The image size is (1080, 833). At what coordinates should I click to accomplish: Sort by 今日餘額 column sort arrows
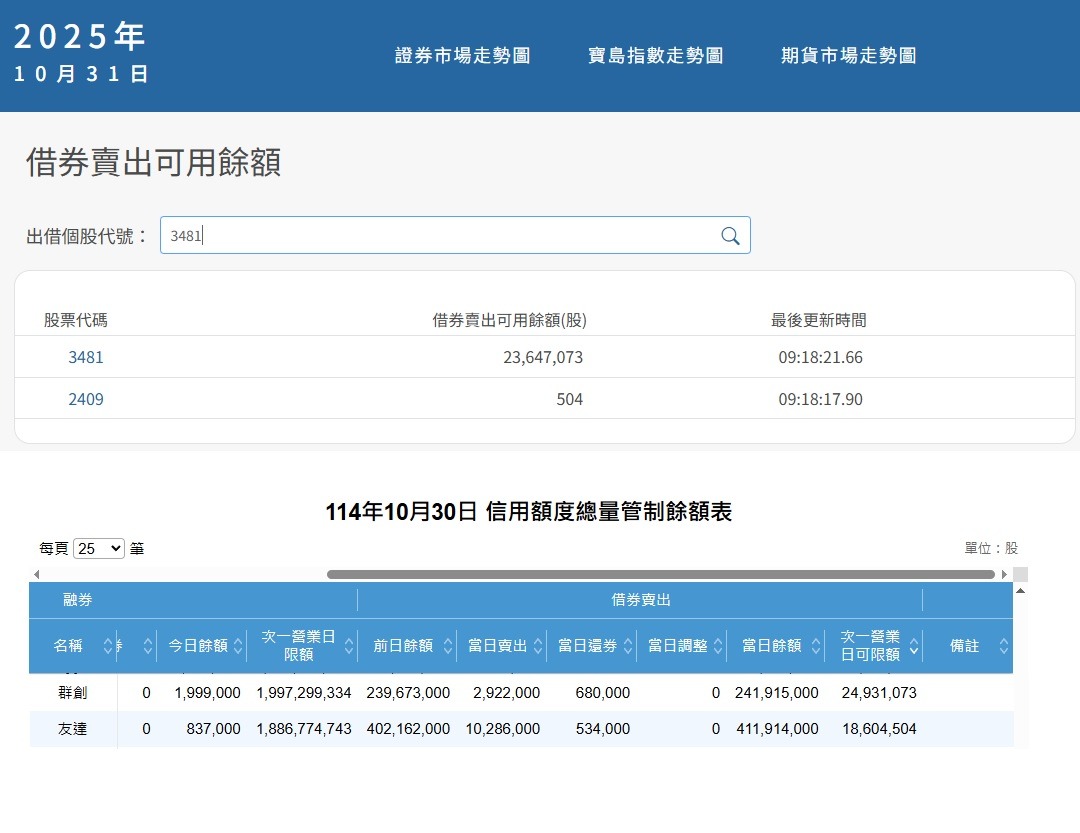(x=238, y=646)
